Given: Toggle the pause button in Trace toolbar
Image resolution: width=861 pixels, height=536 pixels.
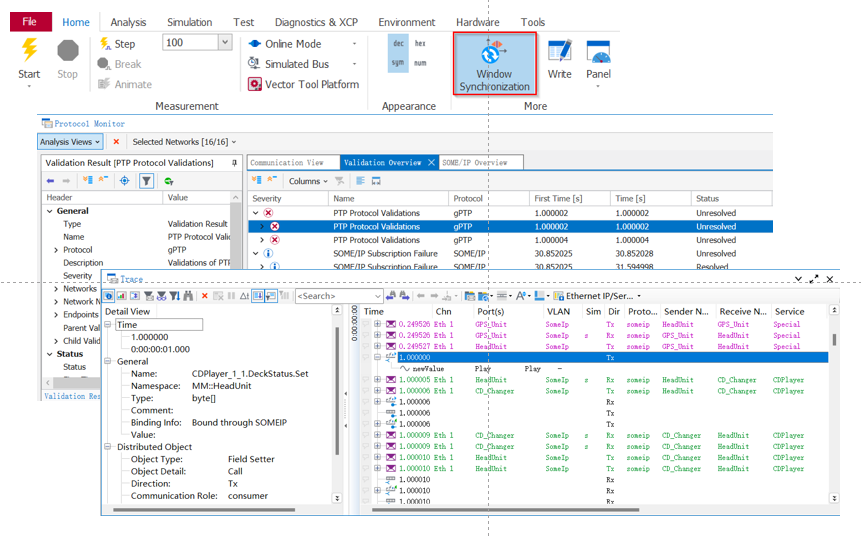Looking at the screenshot, I should (x=231, y=296).
